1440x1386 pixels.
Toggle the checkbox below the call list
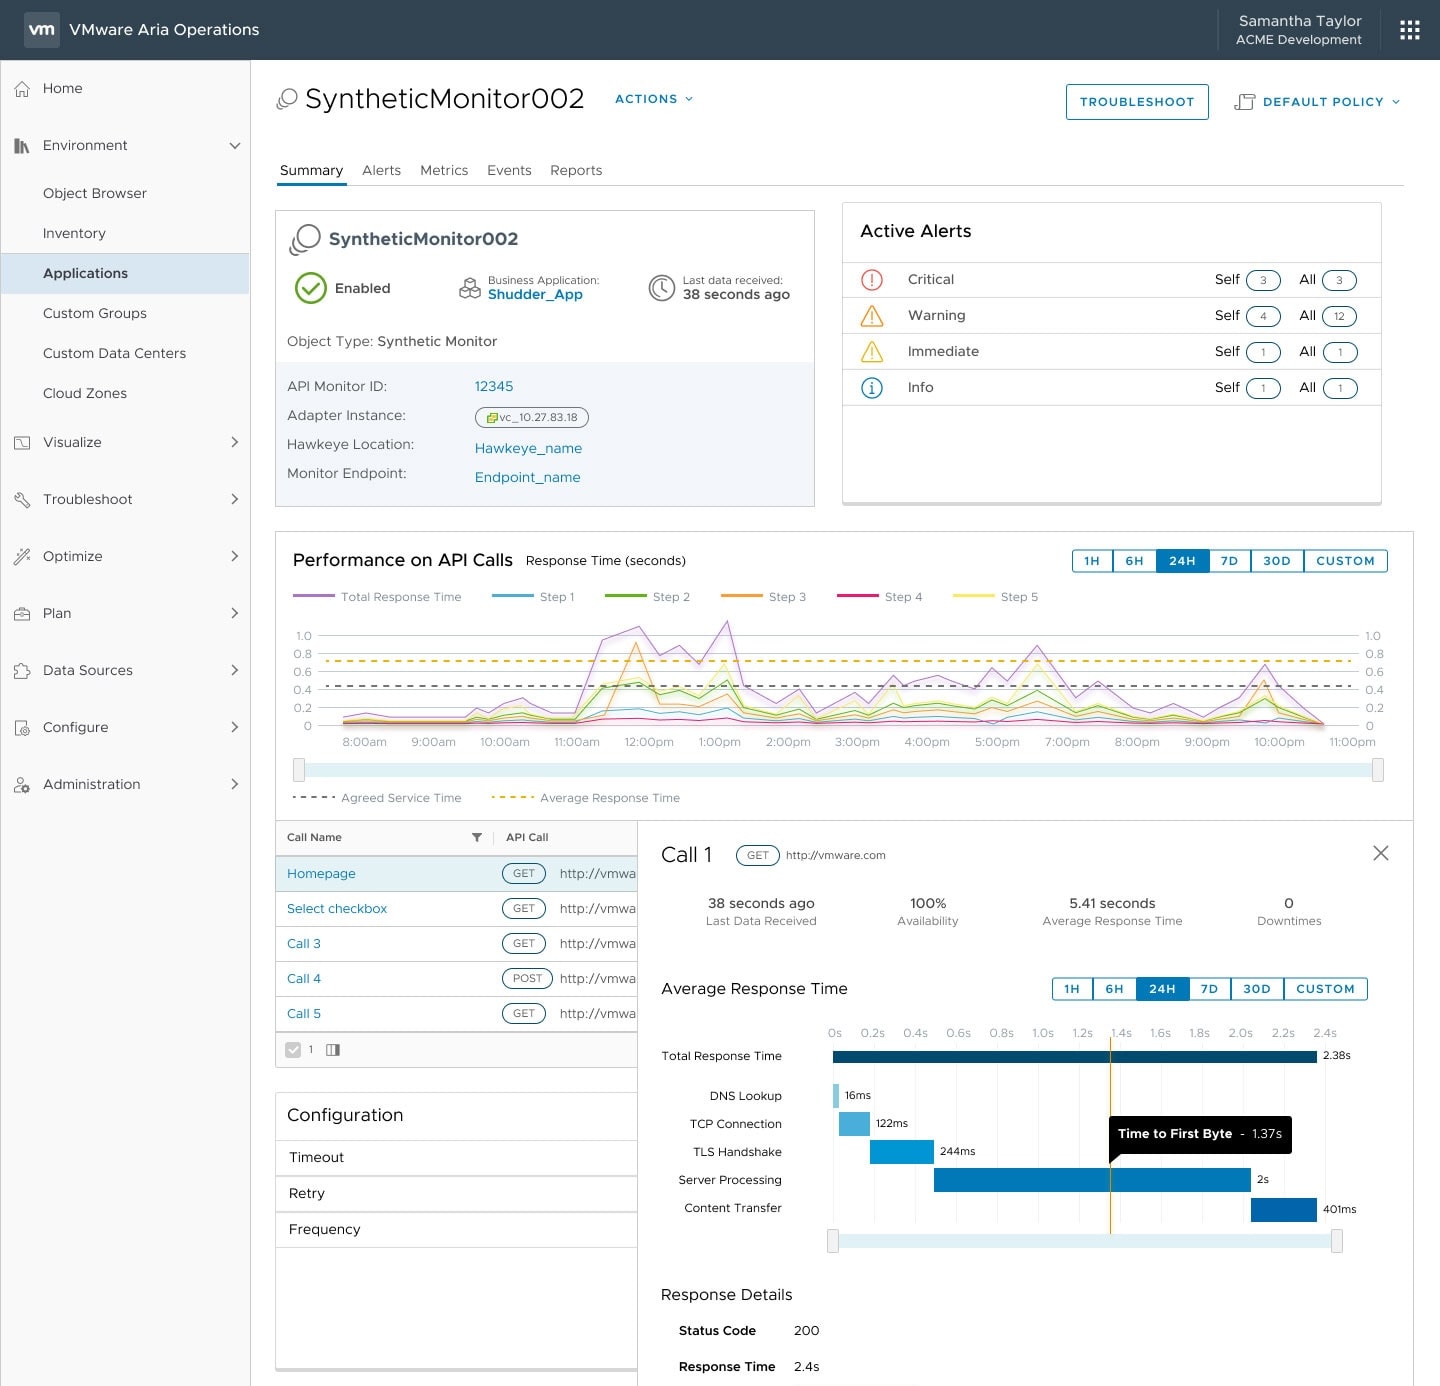pos(293,1050)
